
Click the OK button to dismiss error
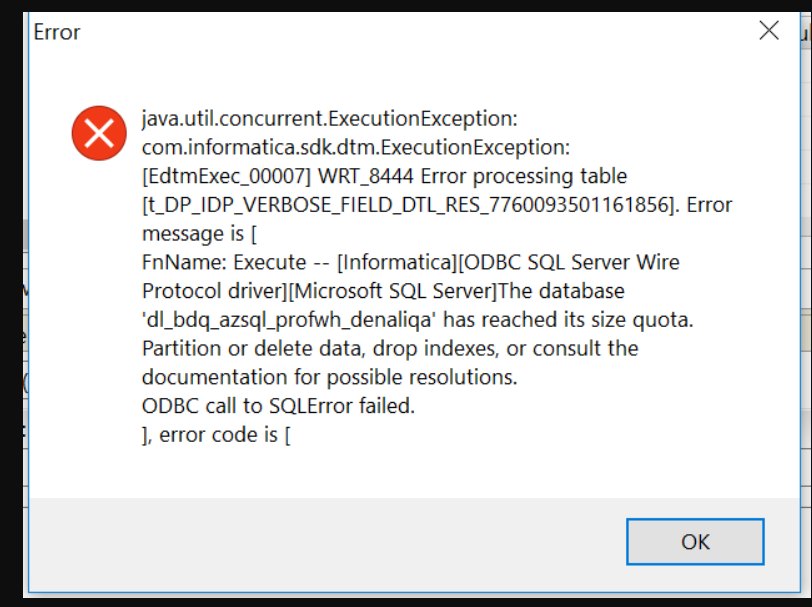(695, 542)
